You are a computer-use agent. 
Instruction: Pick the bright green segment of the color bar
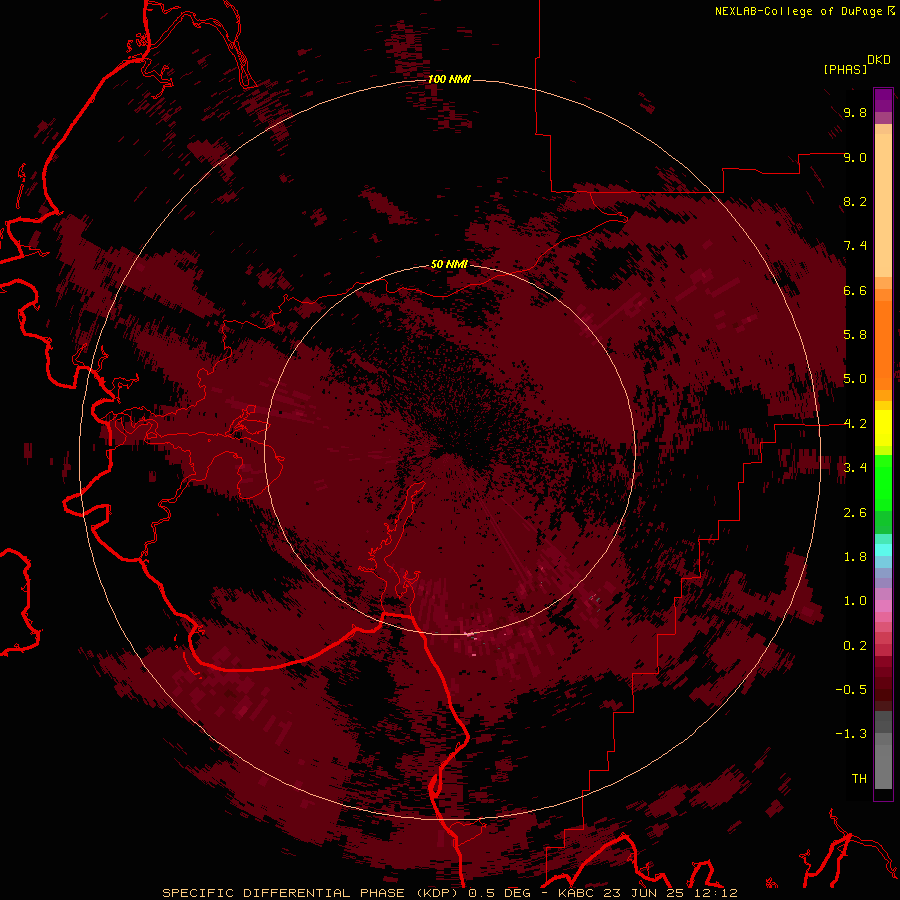[x=883, y=482]
